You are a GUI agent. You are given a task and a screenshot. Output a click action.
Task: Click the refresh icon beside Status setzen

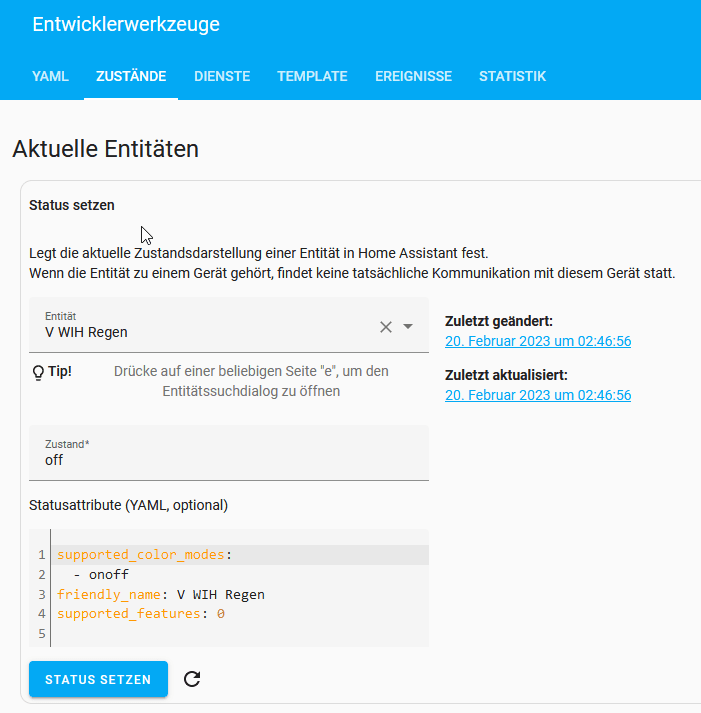(193, 679)
